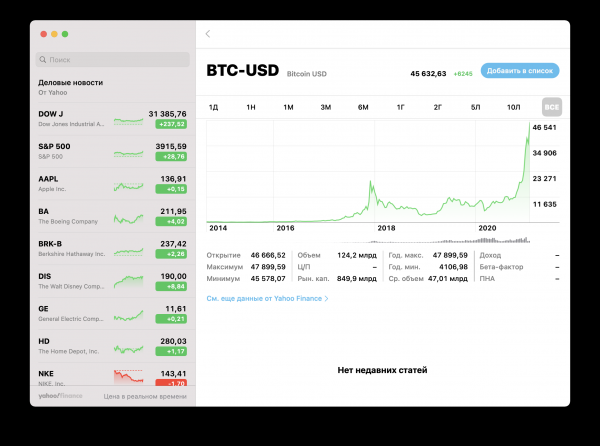
Task: Click the BTC price 45 632,63
Action: tap(428, 73)
